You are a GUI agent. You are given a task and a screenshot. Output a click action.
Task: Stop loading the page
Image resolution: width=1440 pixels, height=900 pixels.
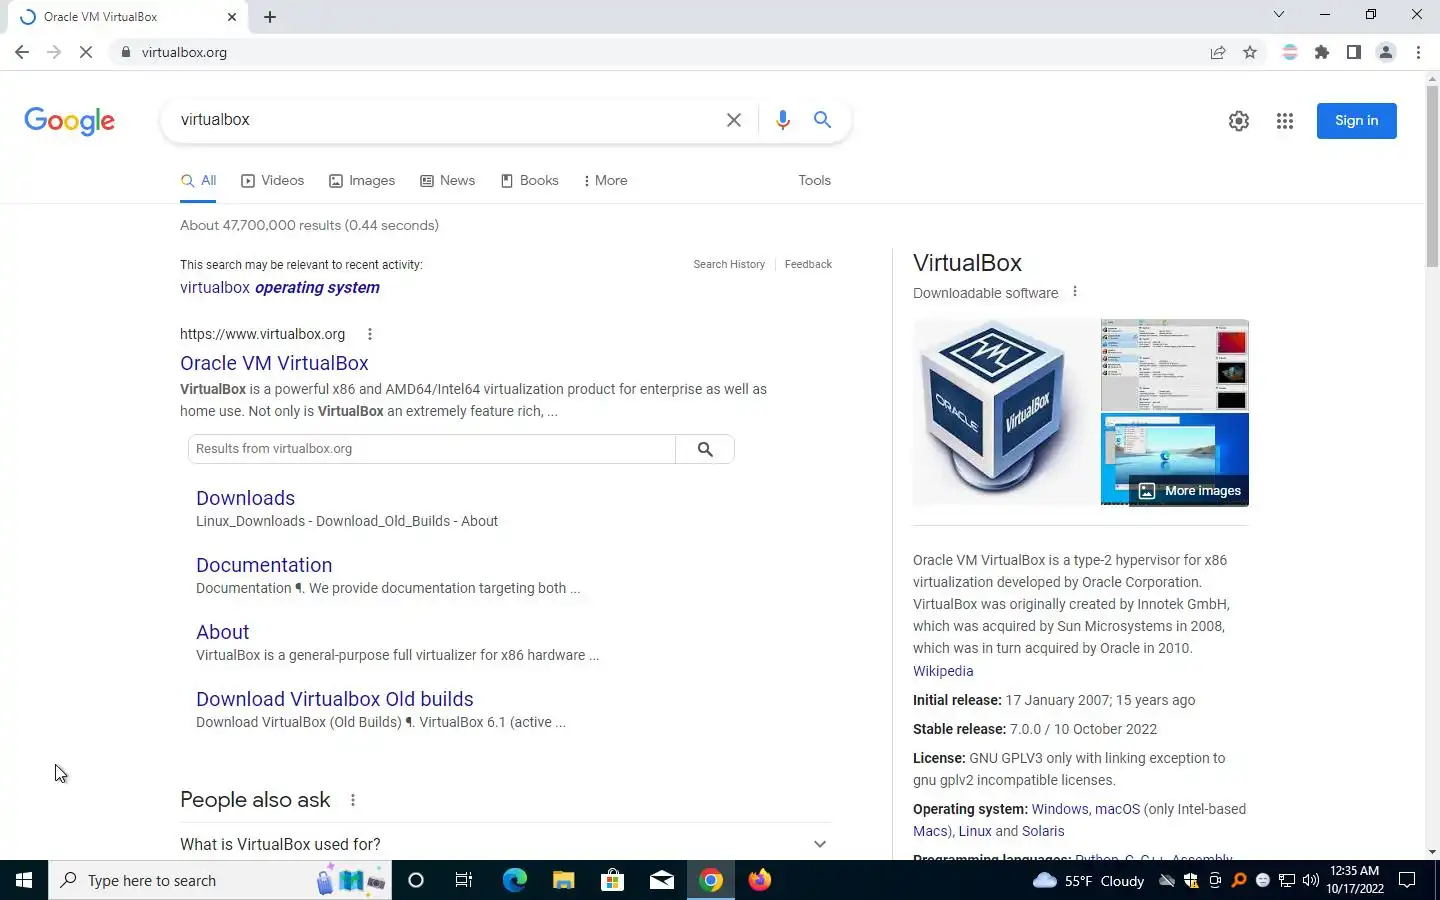click(x=86, y=52)
